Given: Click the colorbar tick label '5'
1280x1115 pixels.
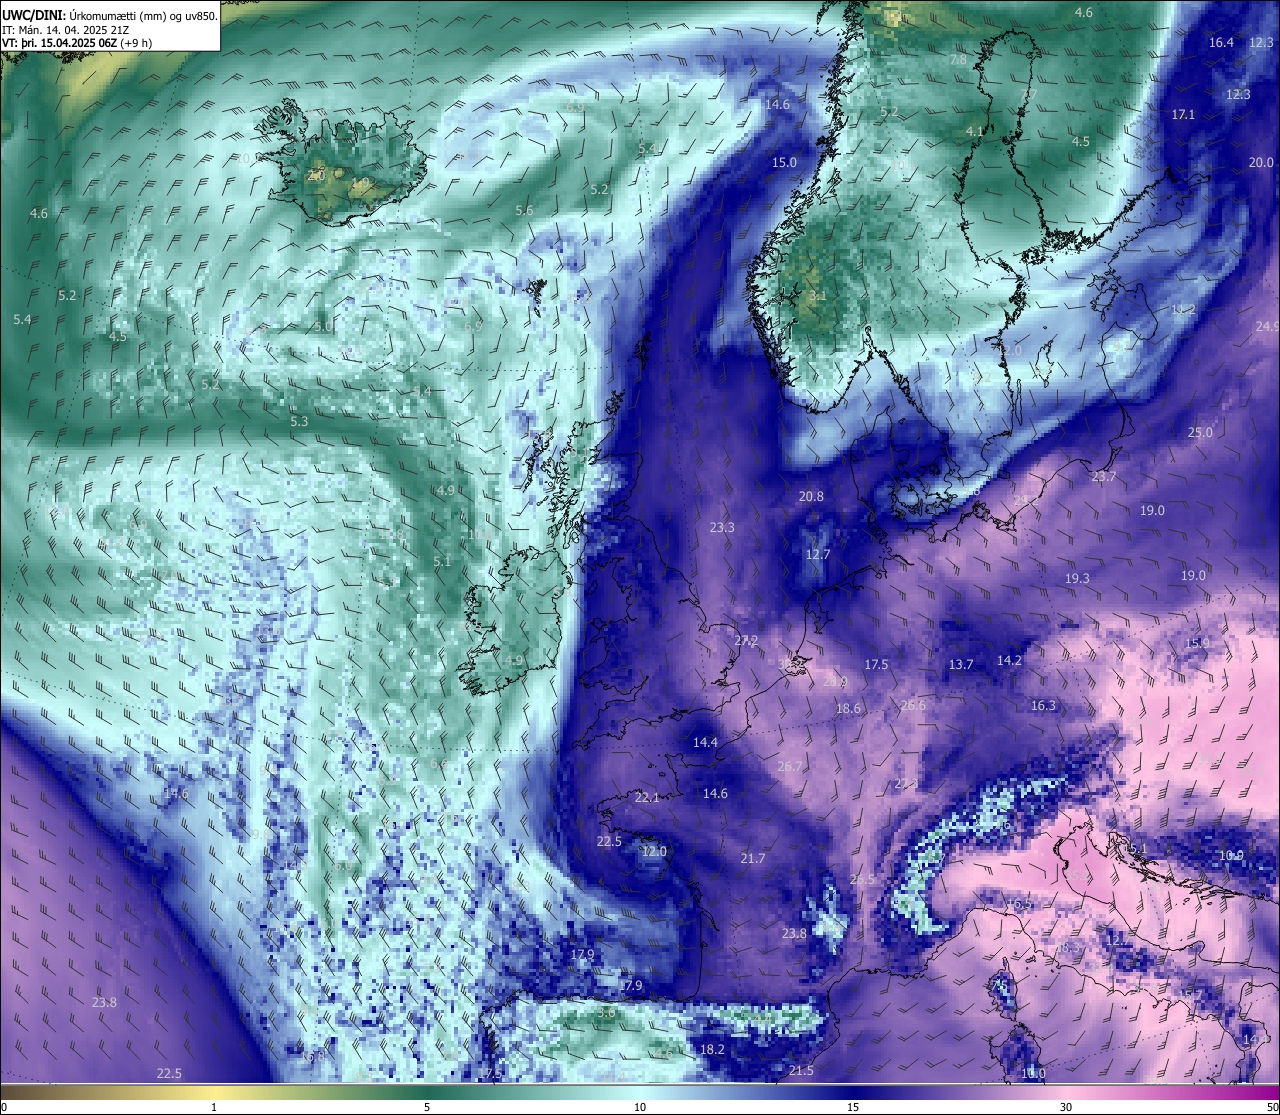Looking at the screenshot, I should pyautogui.click(x=427, y=1107).
